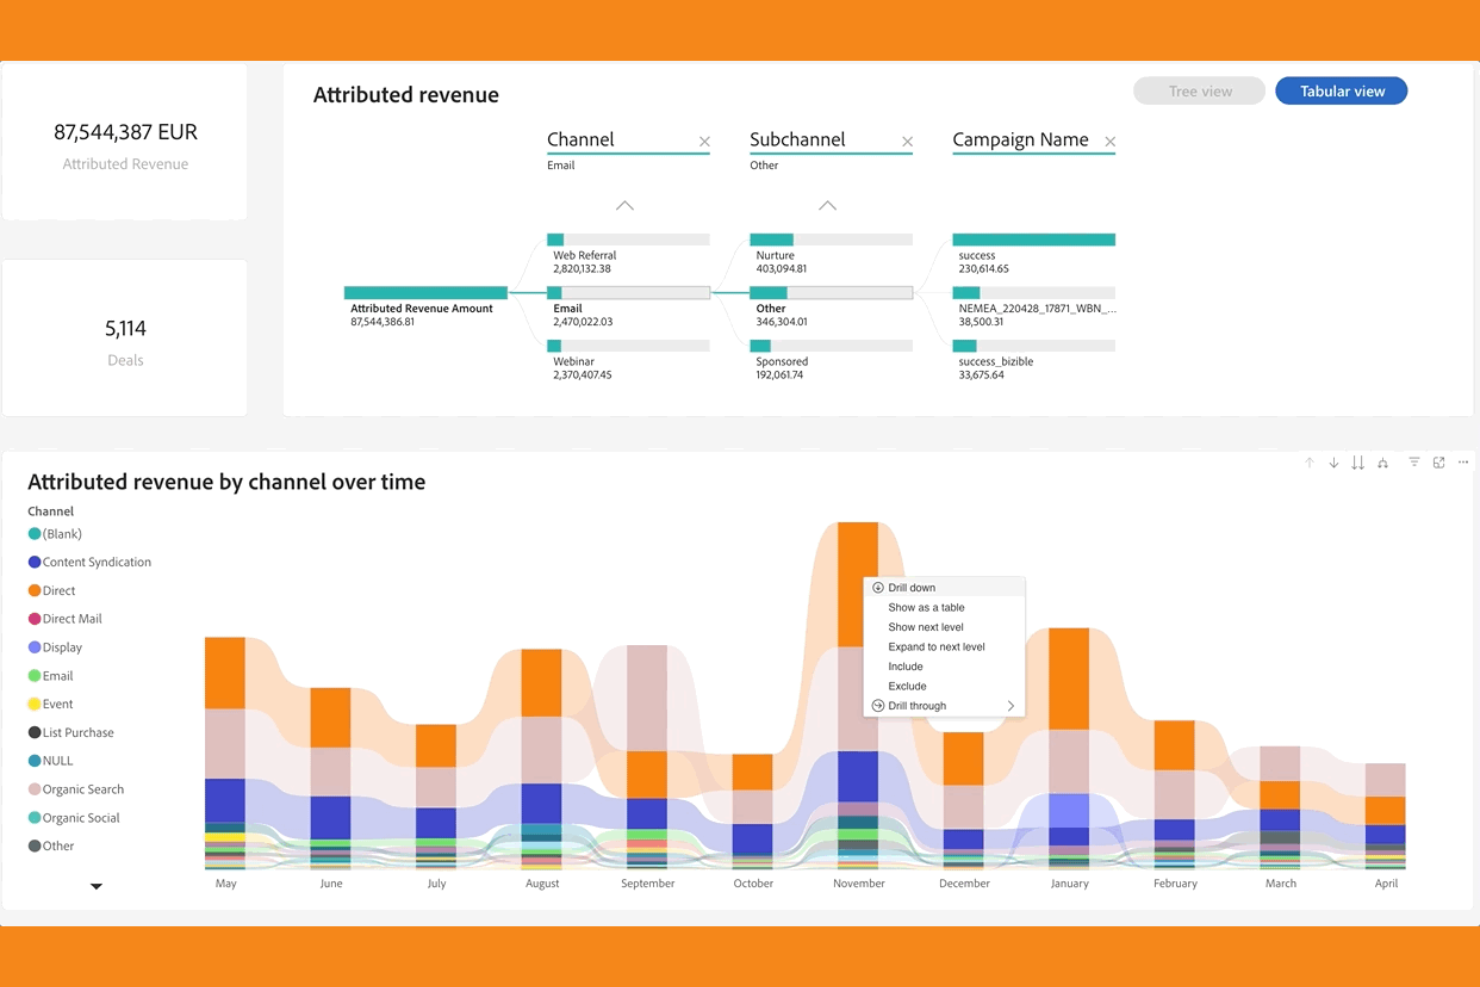Click orange Direct segment in January column
The image size is (1480, 987).
coord(1069,679)
